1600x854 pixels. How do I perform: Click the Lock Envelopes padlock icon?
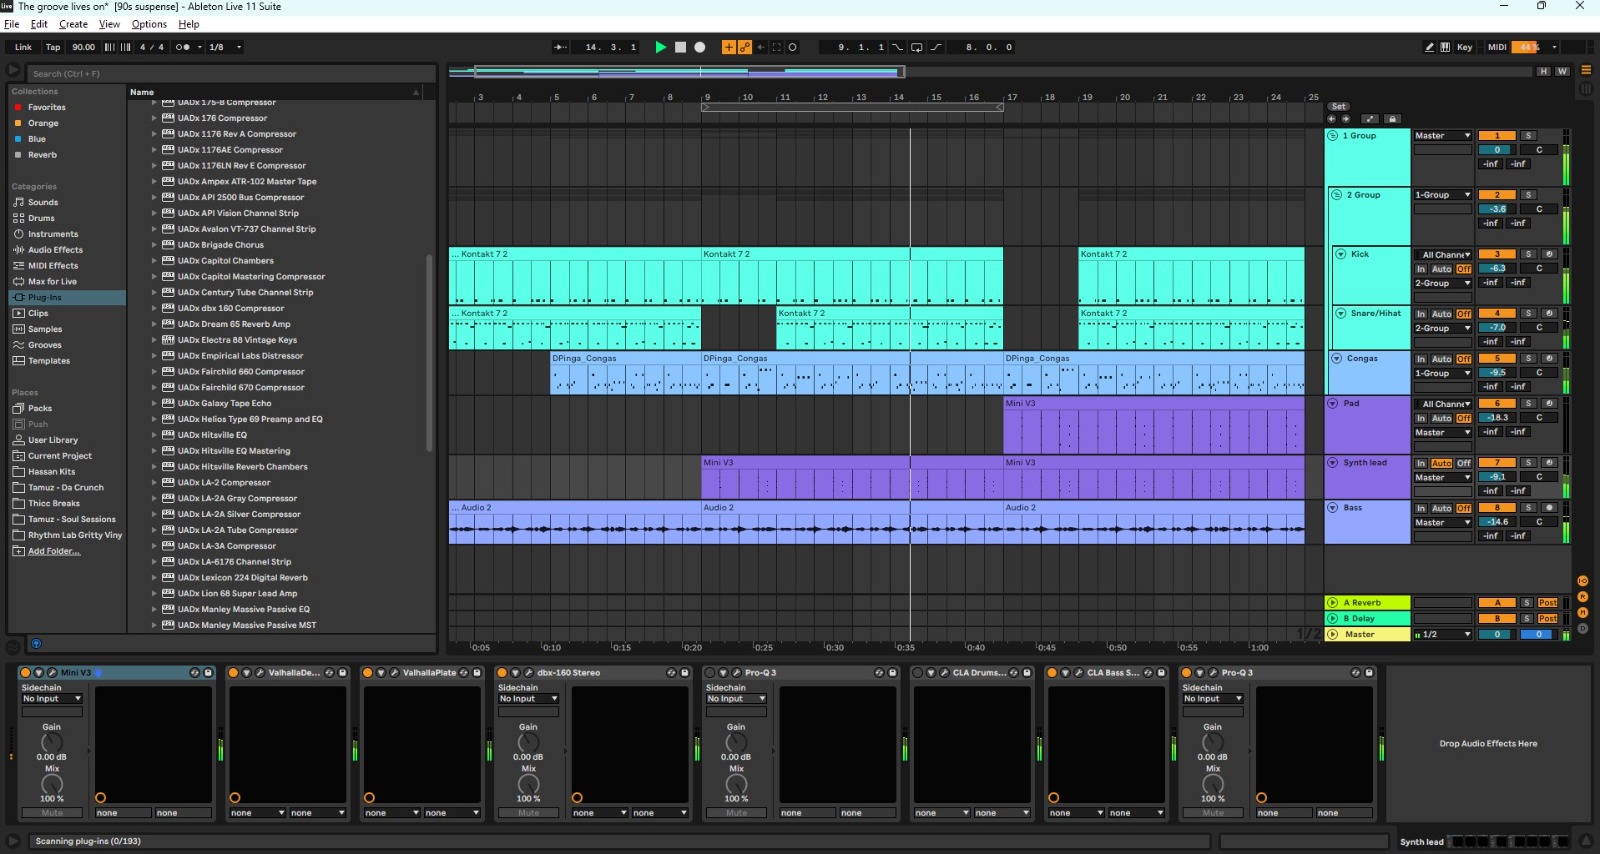(x=1391, y=119)
